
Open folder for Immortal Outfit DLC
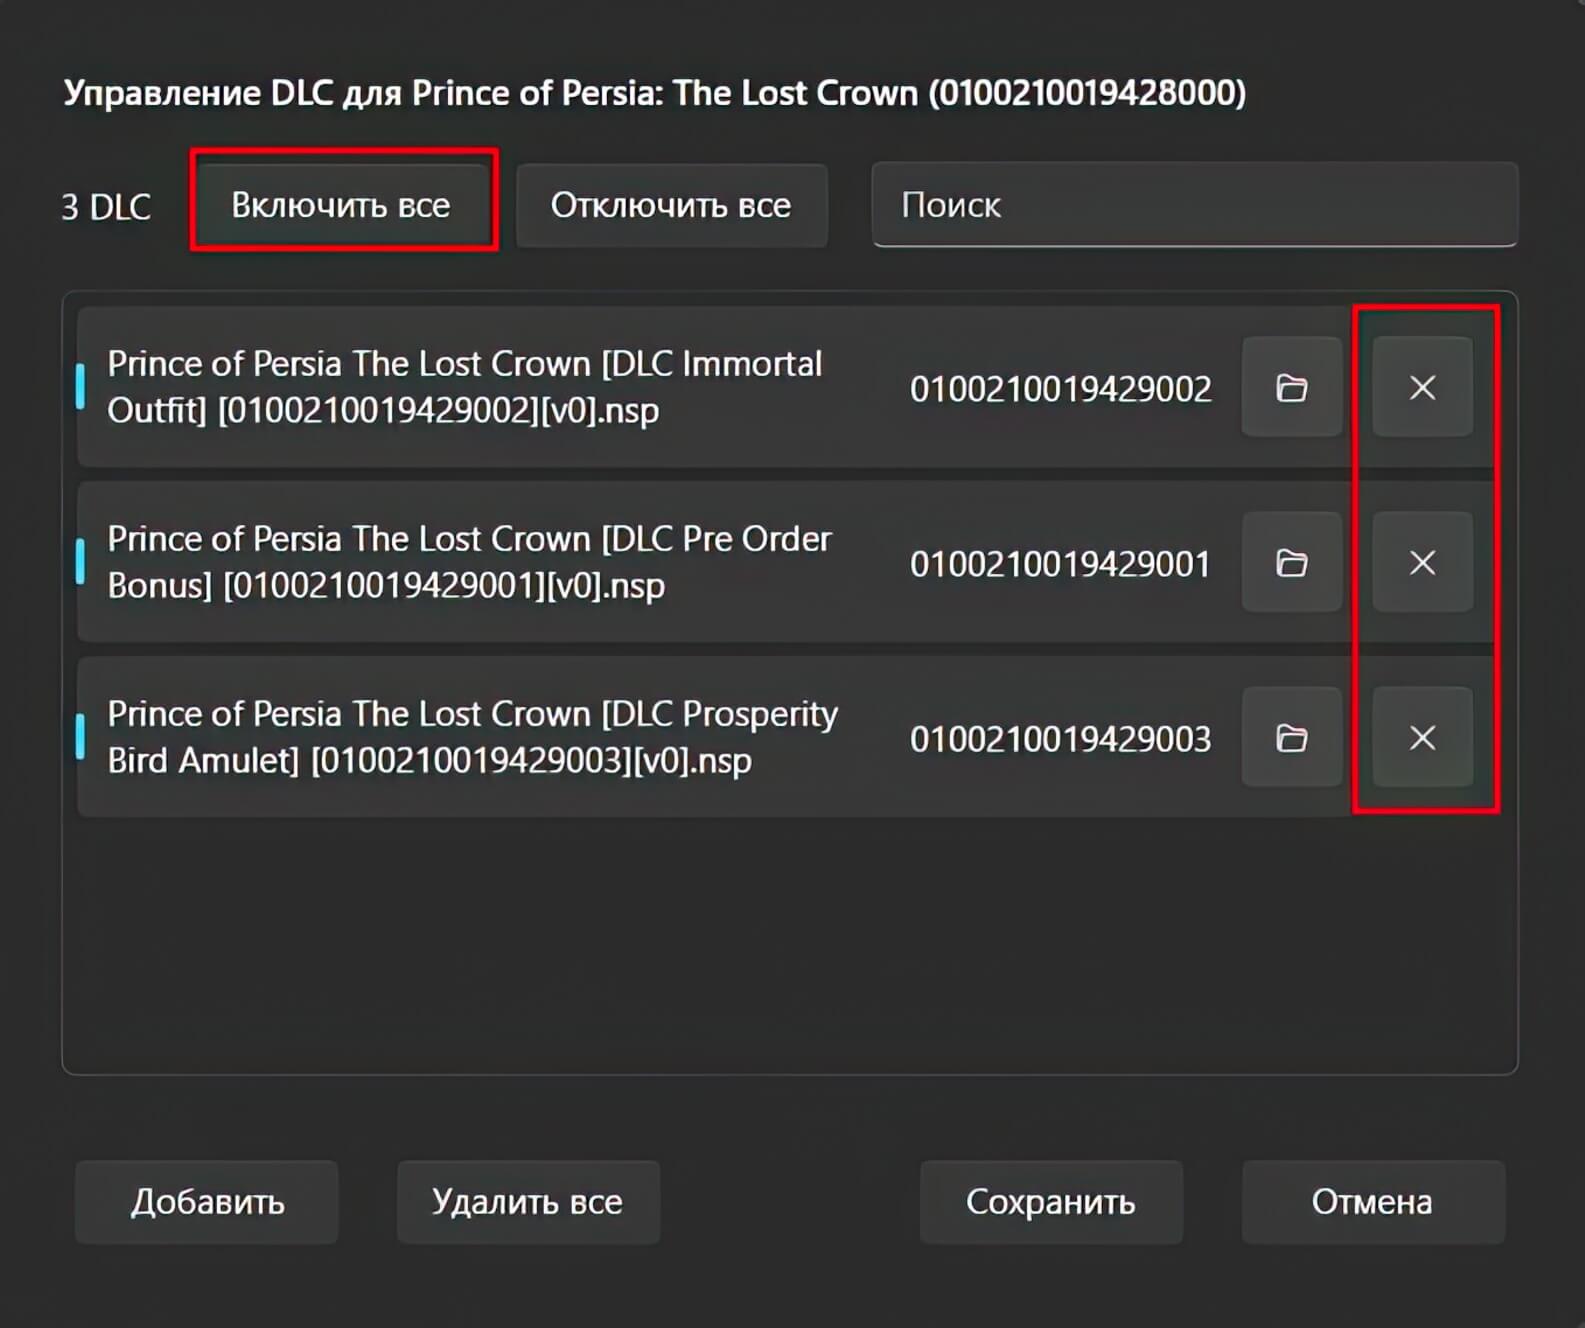[x=1291, y=387]
